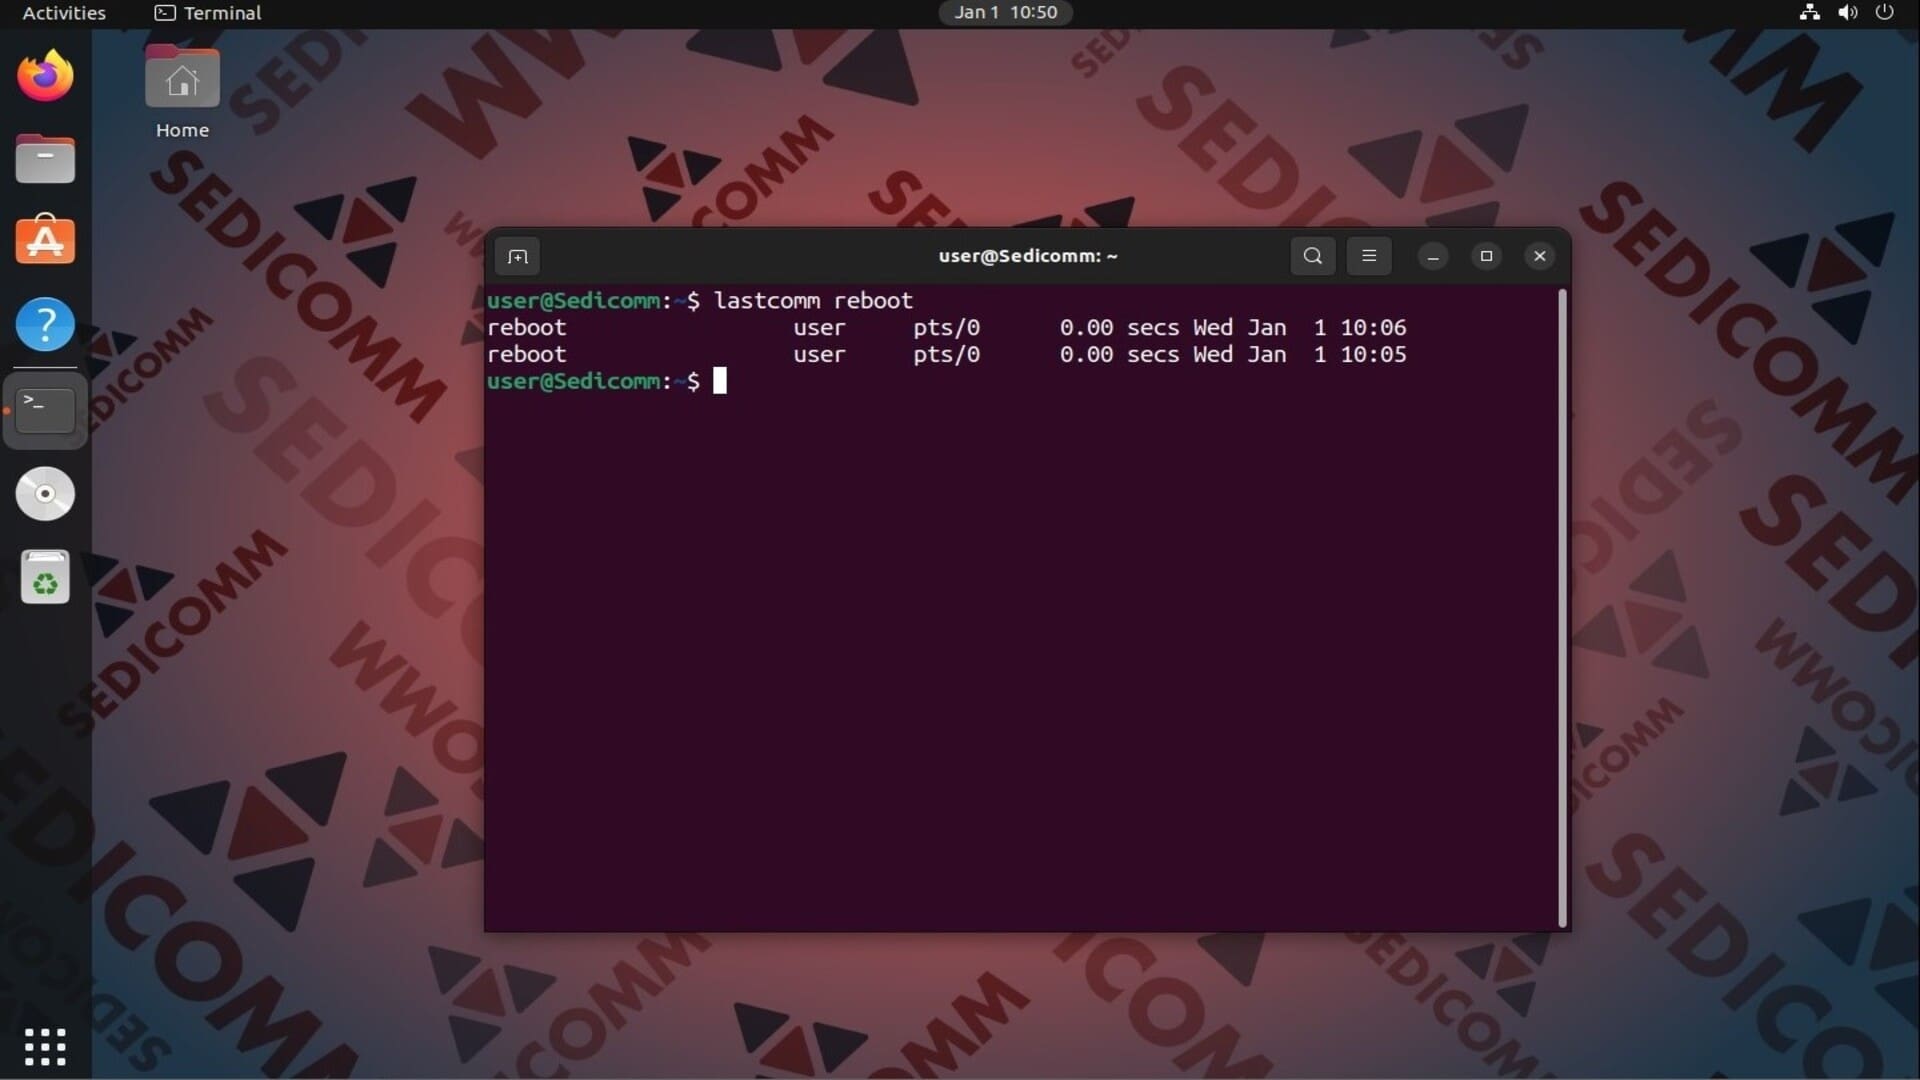1920x1080 pixels.
Task: Open the Help app in dock
Action: click(x=45, y=325)
